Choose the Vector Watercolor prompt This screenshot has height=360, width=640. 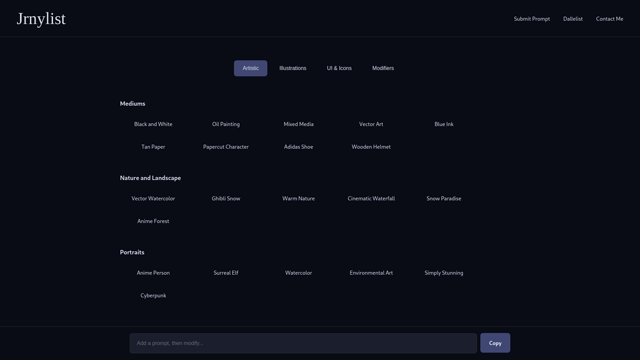[x=153, y=198]
